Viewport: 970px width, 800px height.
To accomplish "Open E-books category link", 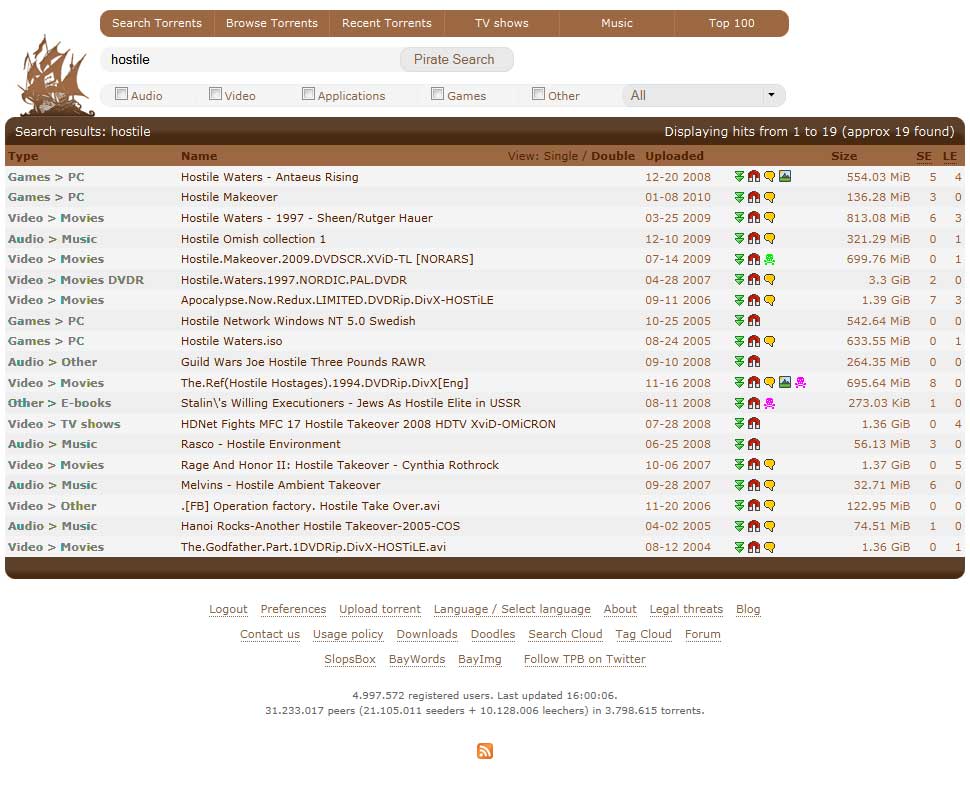I will coord(86,403).
